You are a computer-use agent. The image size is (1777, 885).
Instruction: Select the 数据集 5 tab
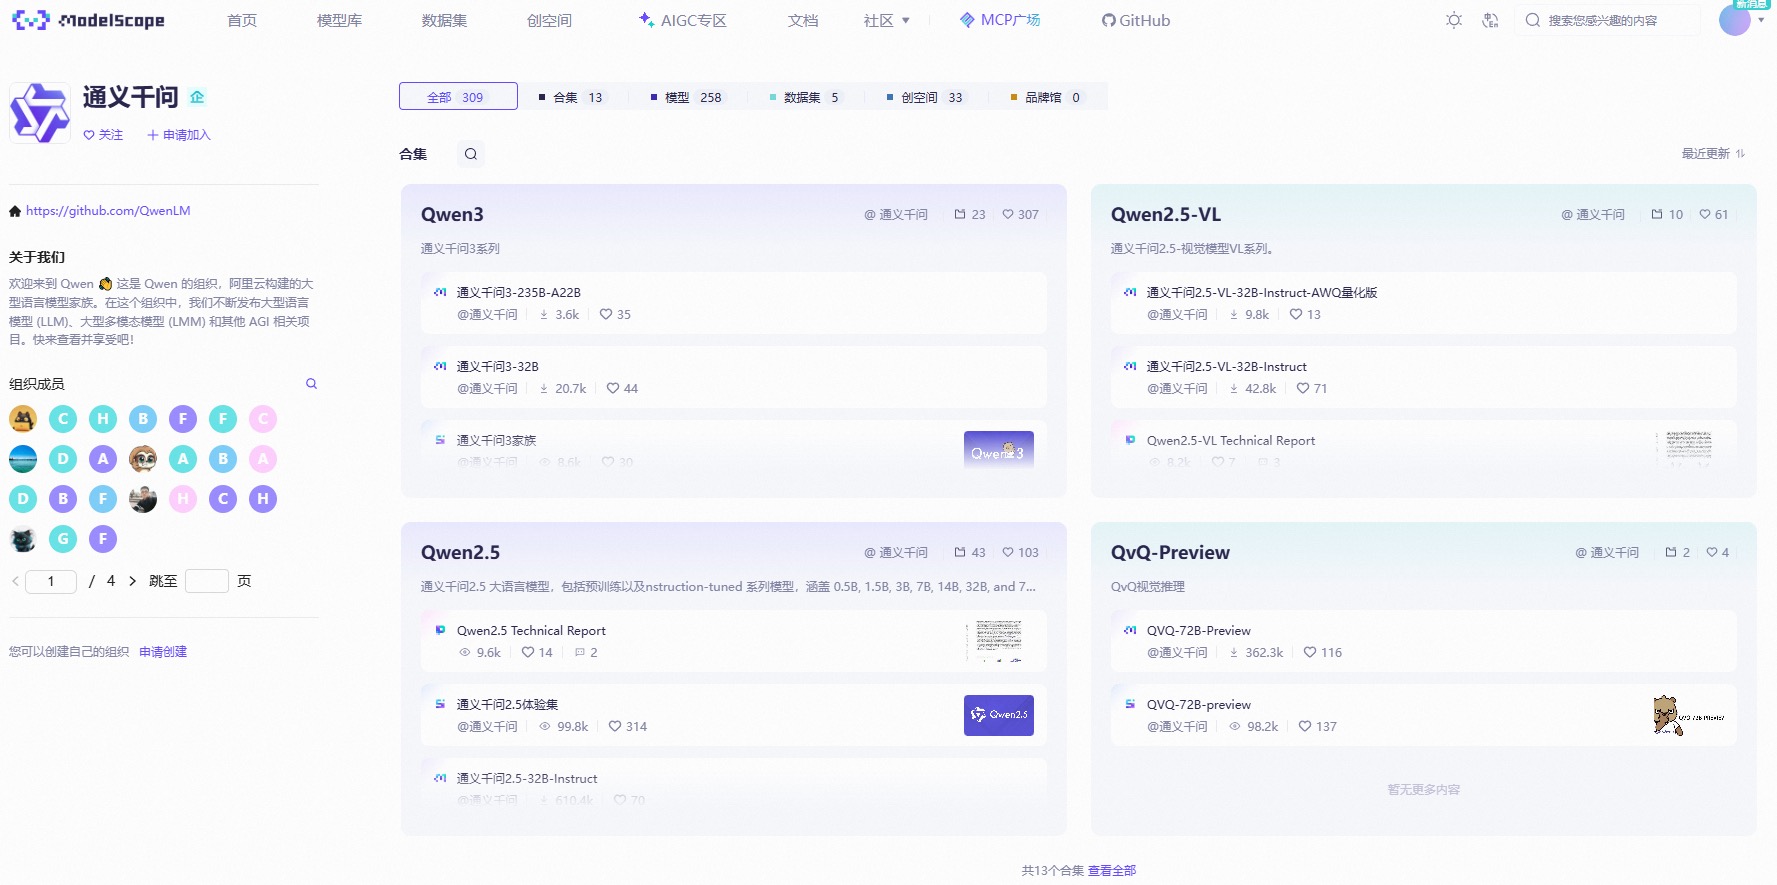tap(804, 97)
